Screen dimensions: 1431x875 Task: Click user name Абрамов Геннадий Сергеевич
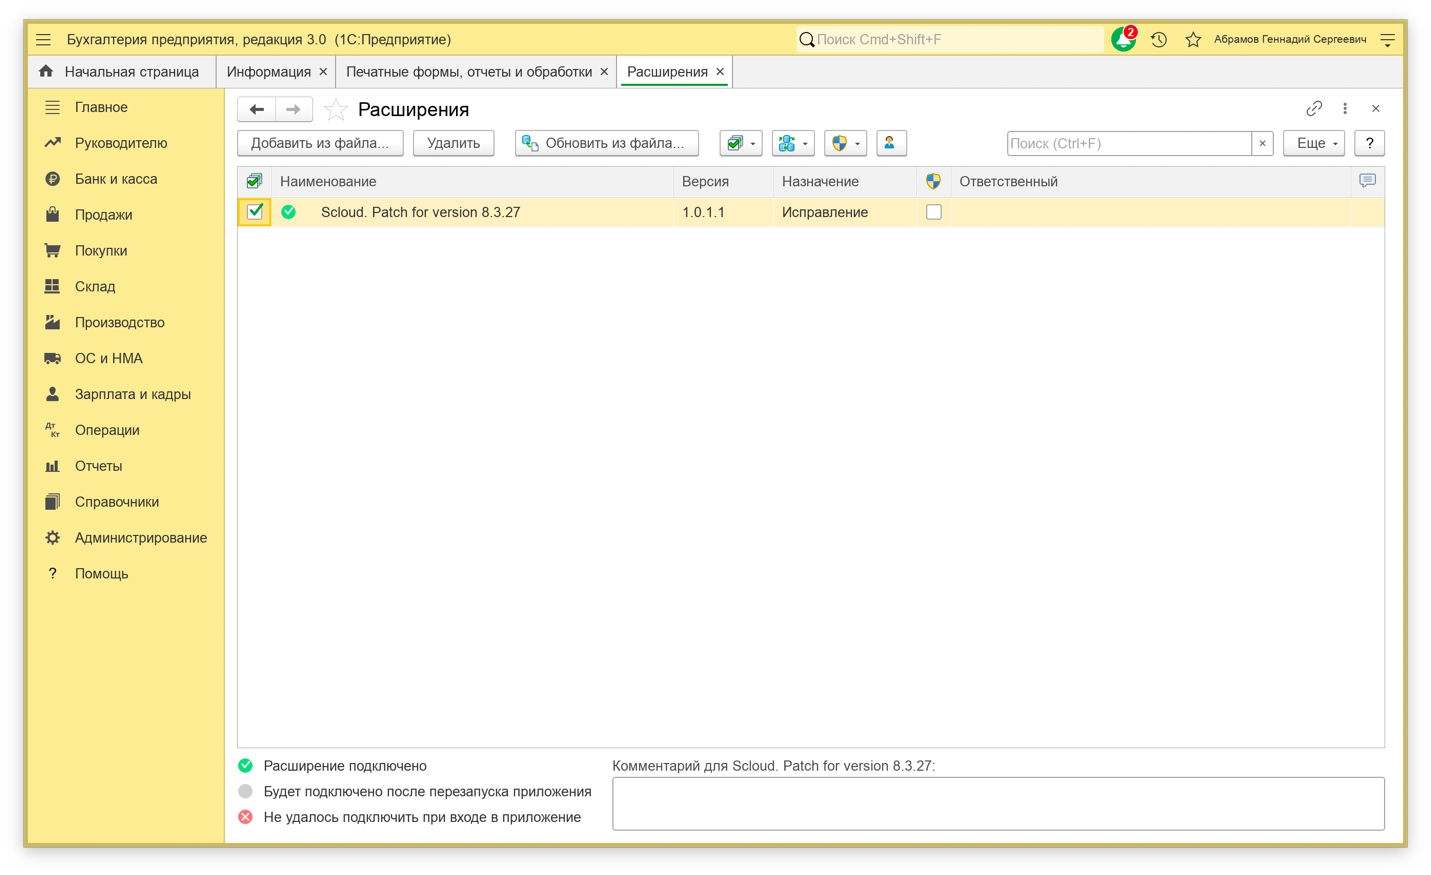click(1290, 40)
